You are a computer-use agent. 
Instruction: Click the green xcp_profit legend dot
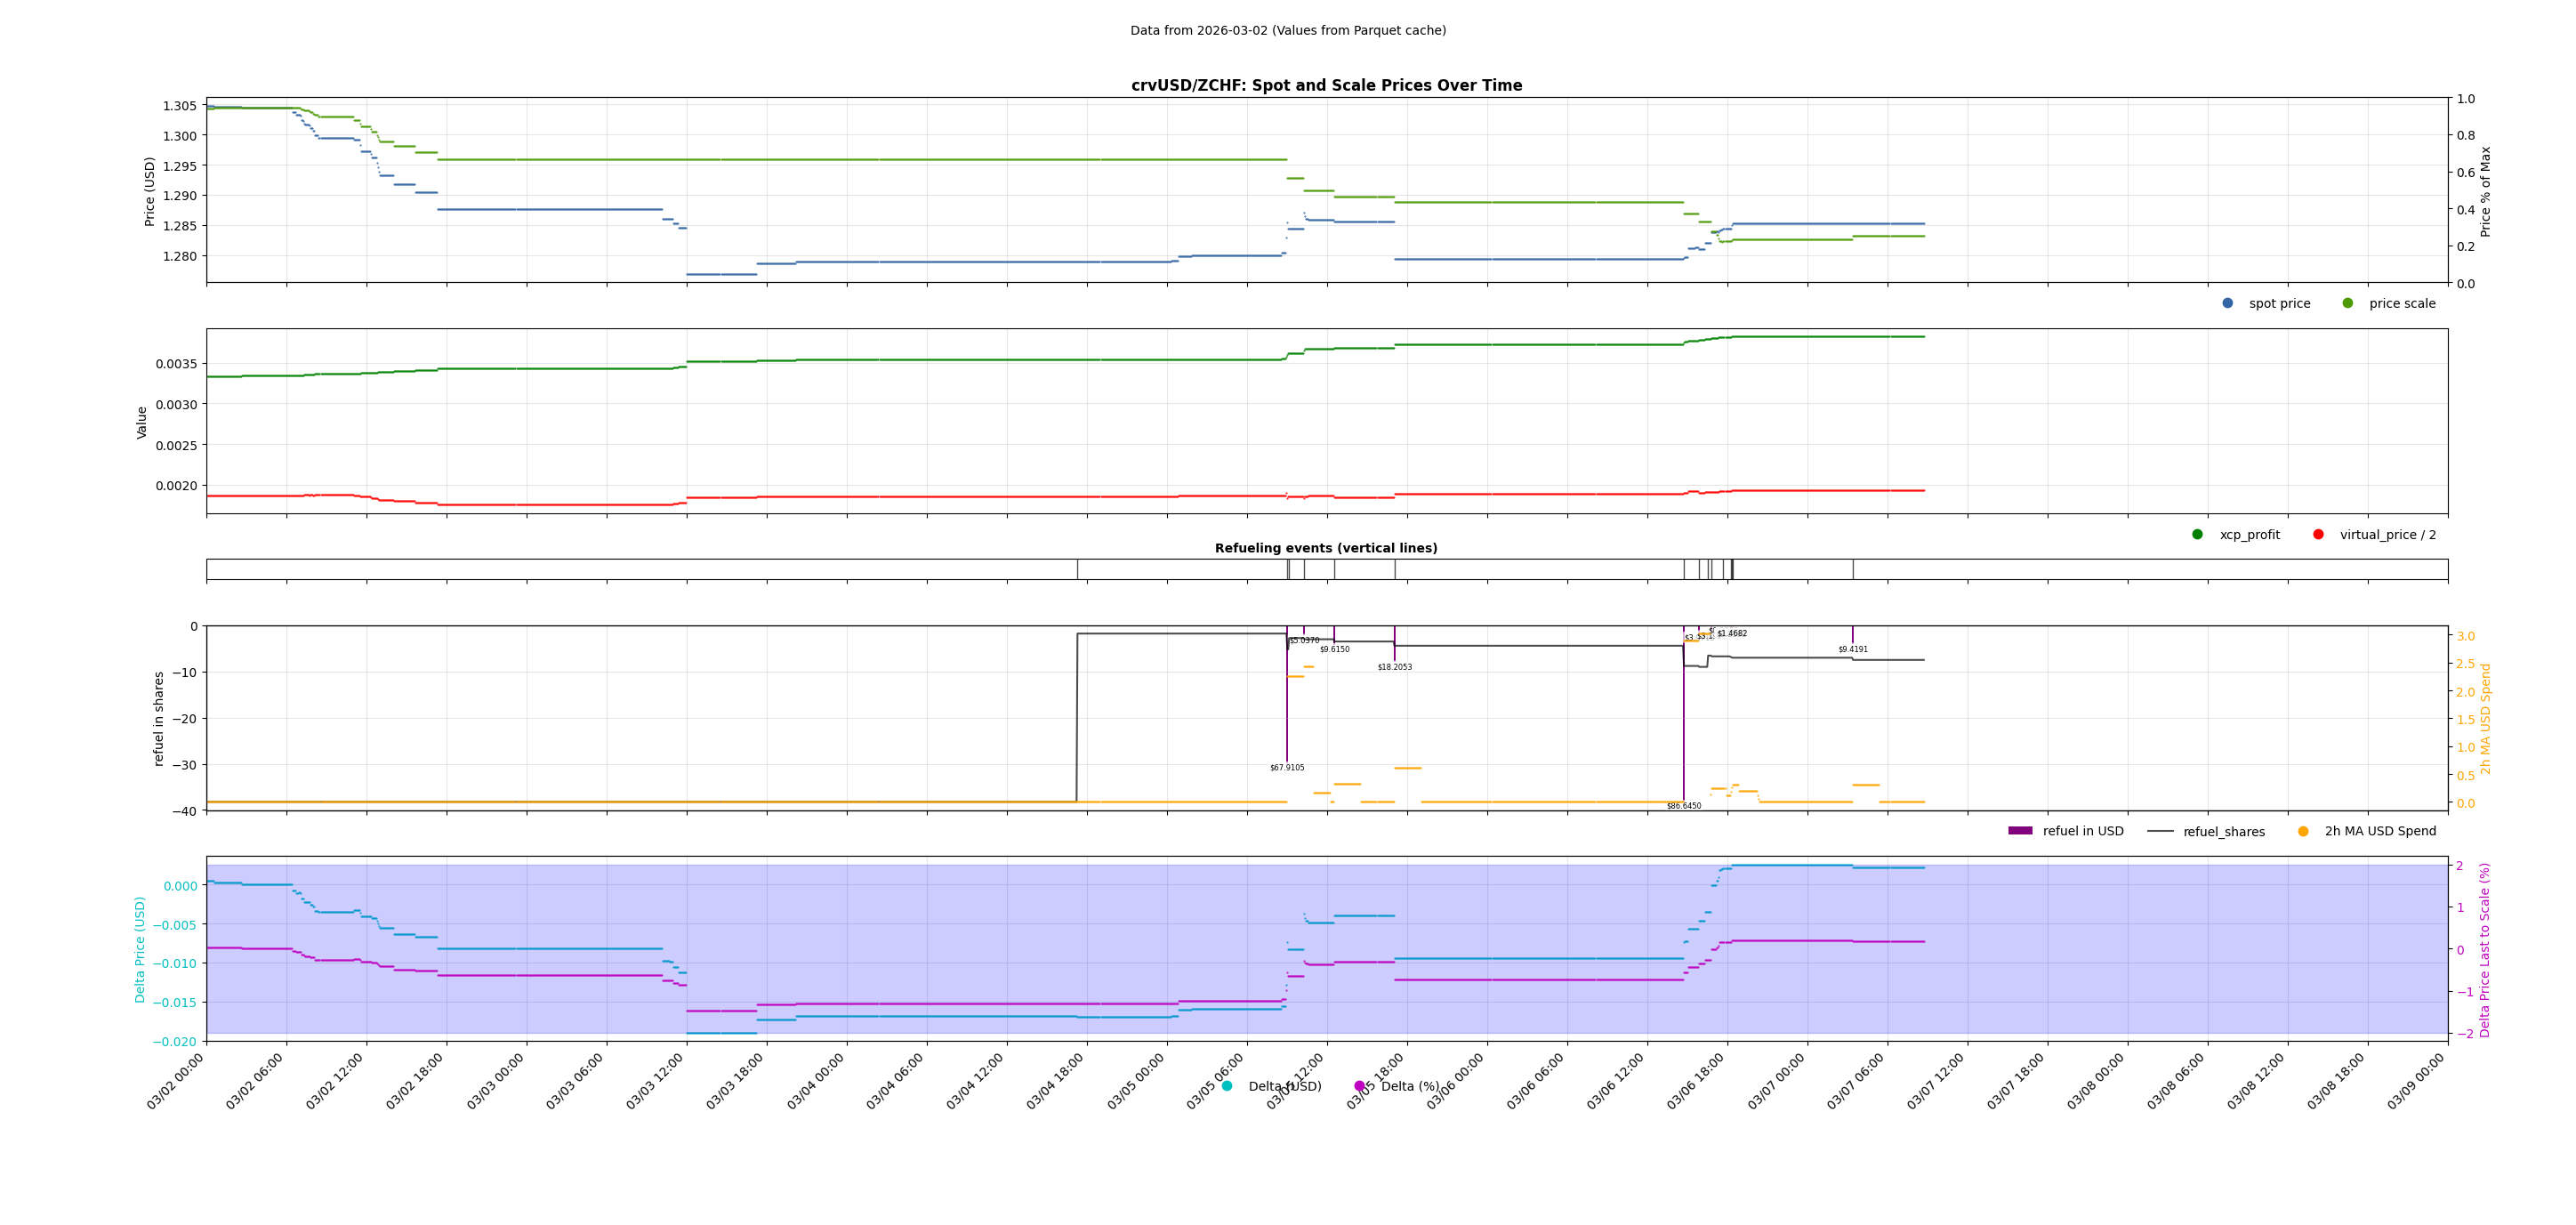pyautogui.click(x=2197, y=534)
